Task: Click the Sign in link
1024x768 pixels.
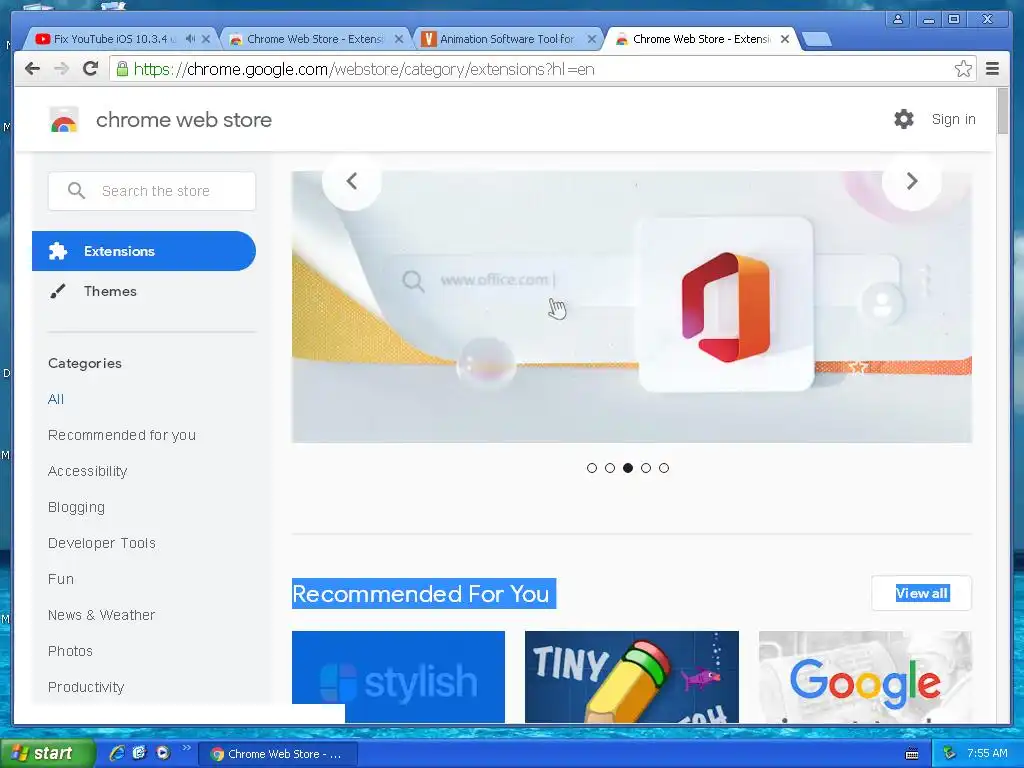Action: point(953,119)
